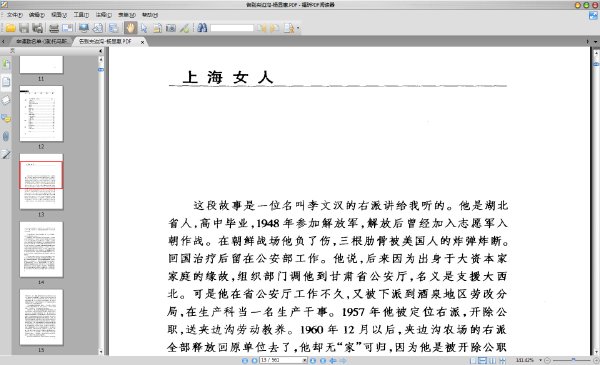Click the tab scroll left arrow

pos(3,41)
